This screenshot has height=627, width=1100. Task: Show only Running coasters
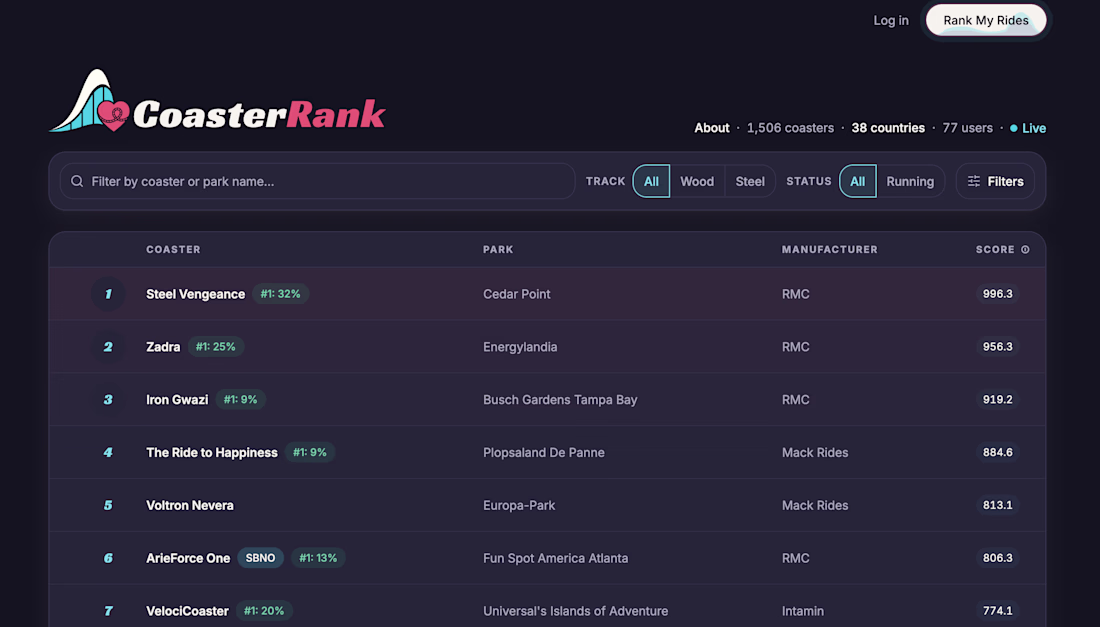click(x=910, y=182)
